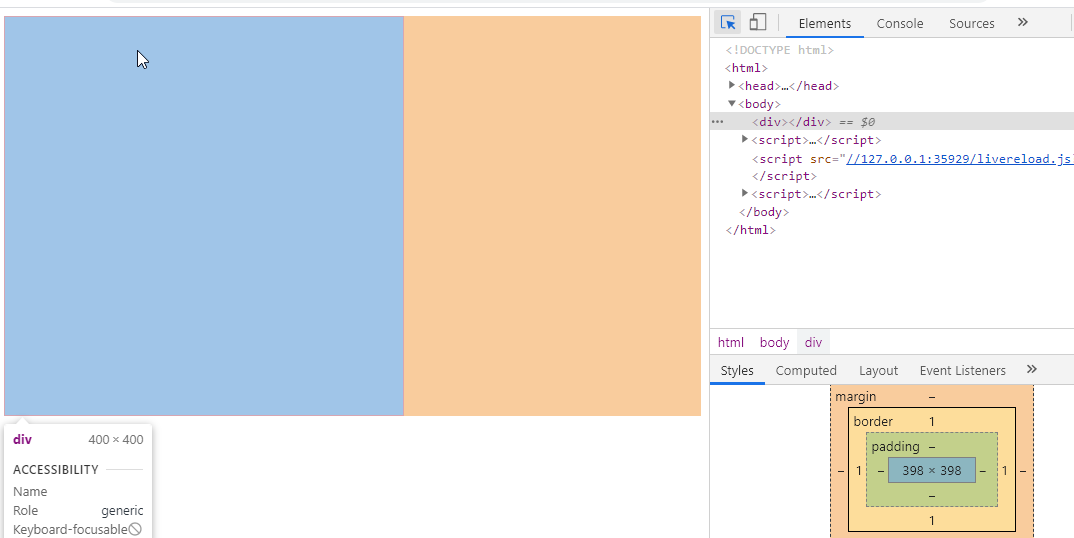This screenshot has height=538, width=1074.
Task: Collapse the body element node
Action: 732,103
